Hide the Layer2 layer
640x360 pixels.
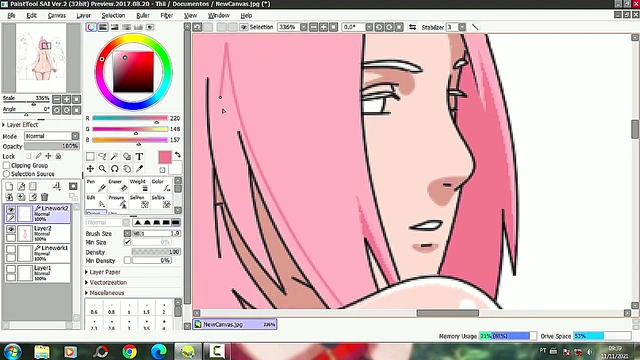(11, 229)
